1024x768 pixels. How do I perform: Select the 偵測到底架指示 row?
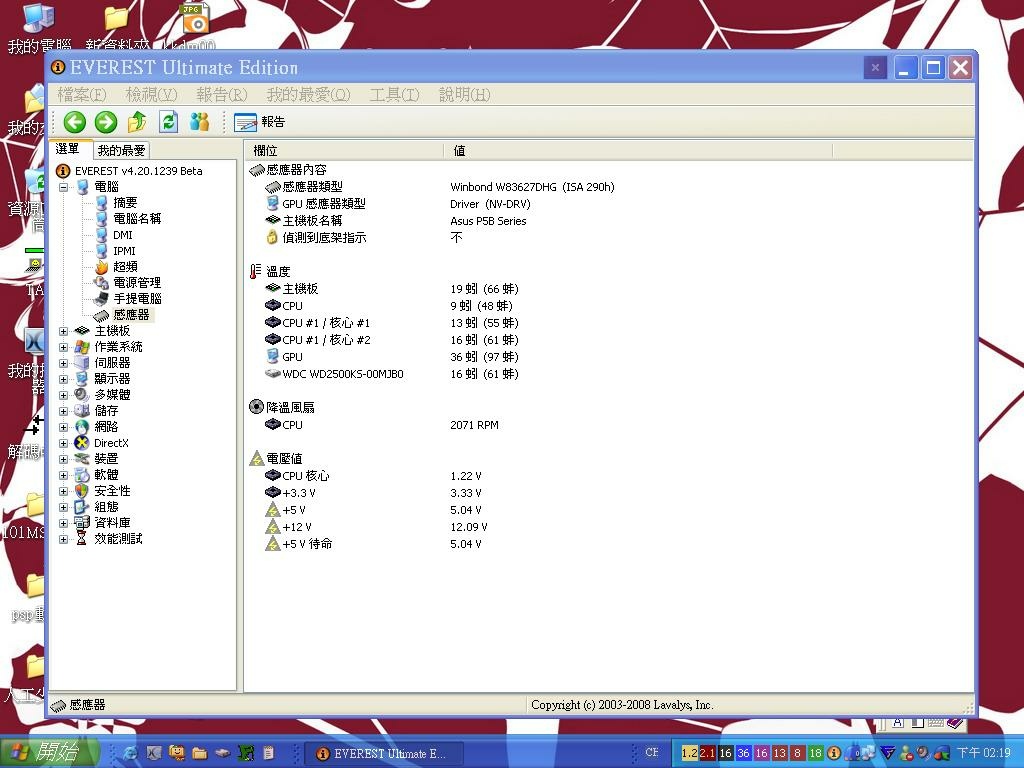[x=364, y=238]
